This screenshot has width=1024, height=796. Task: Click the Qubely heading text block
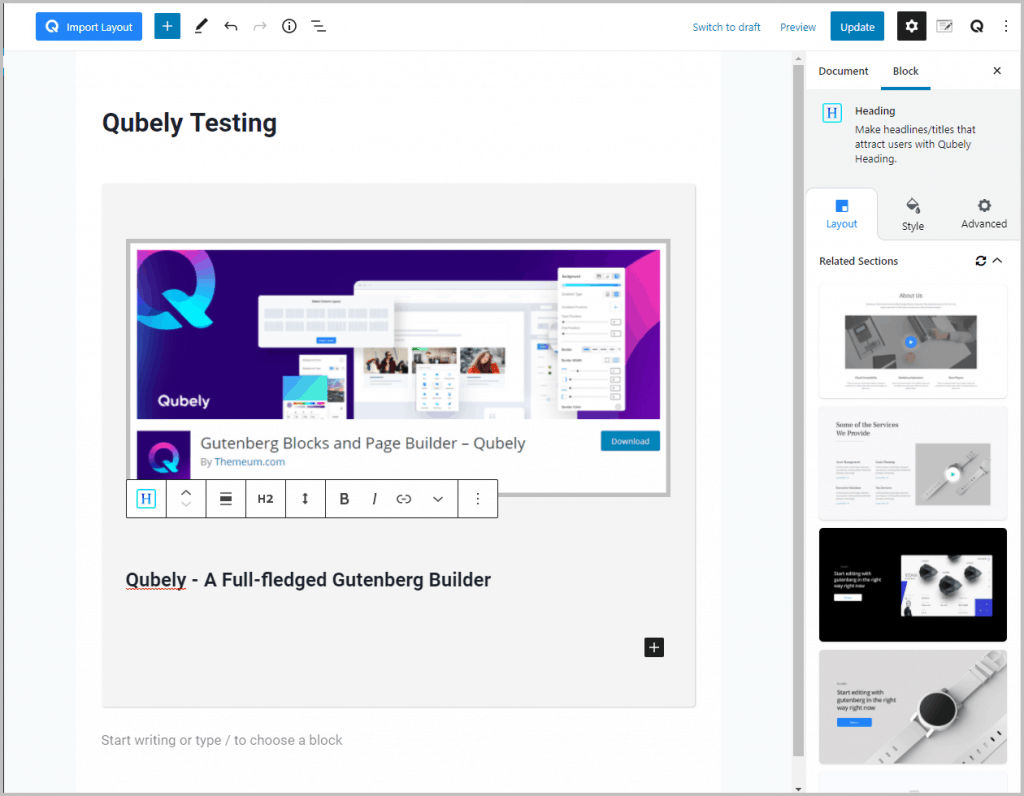308,580
